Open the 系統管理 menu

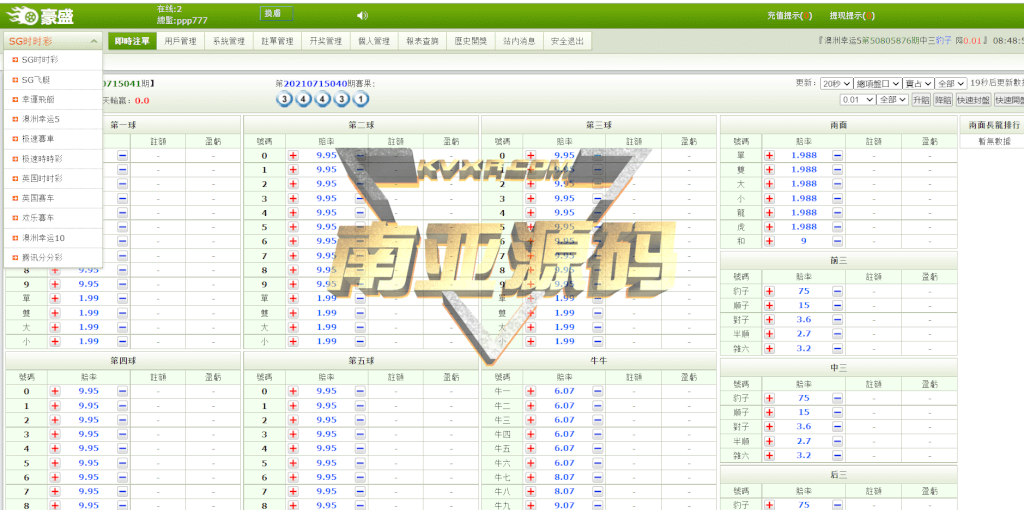click(229, 41)
